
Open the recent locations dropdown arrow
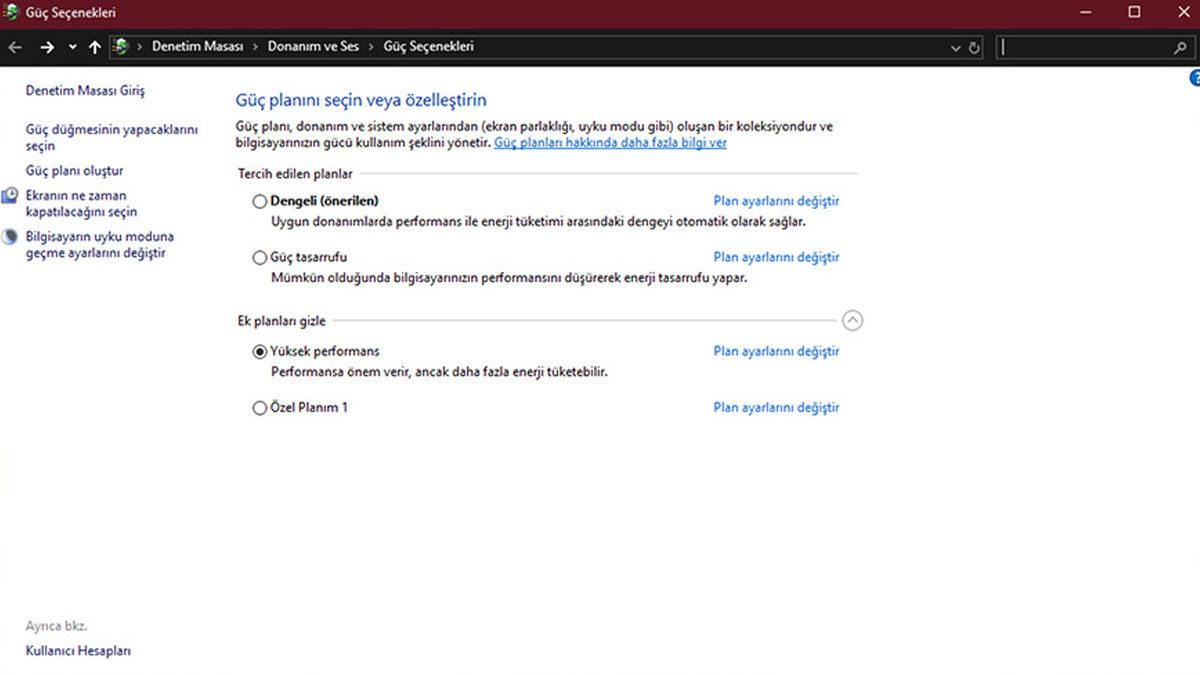(72, 47)
